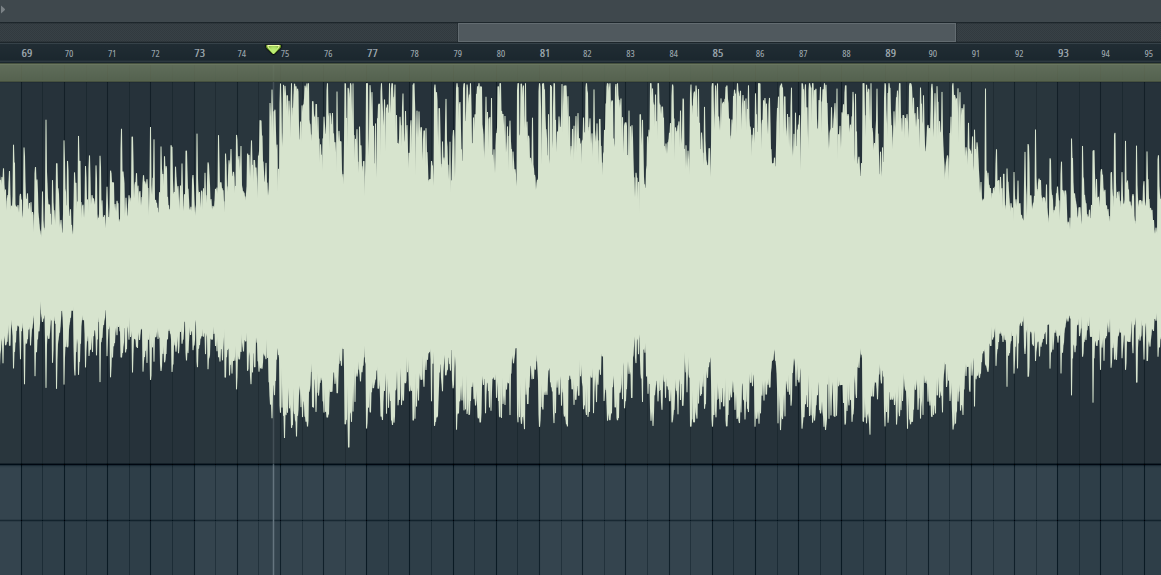
Task: Click bar 71 on the timeline ruler
Action: coord(112,54)
